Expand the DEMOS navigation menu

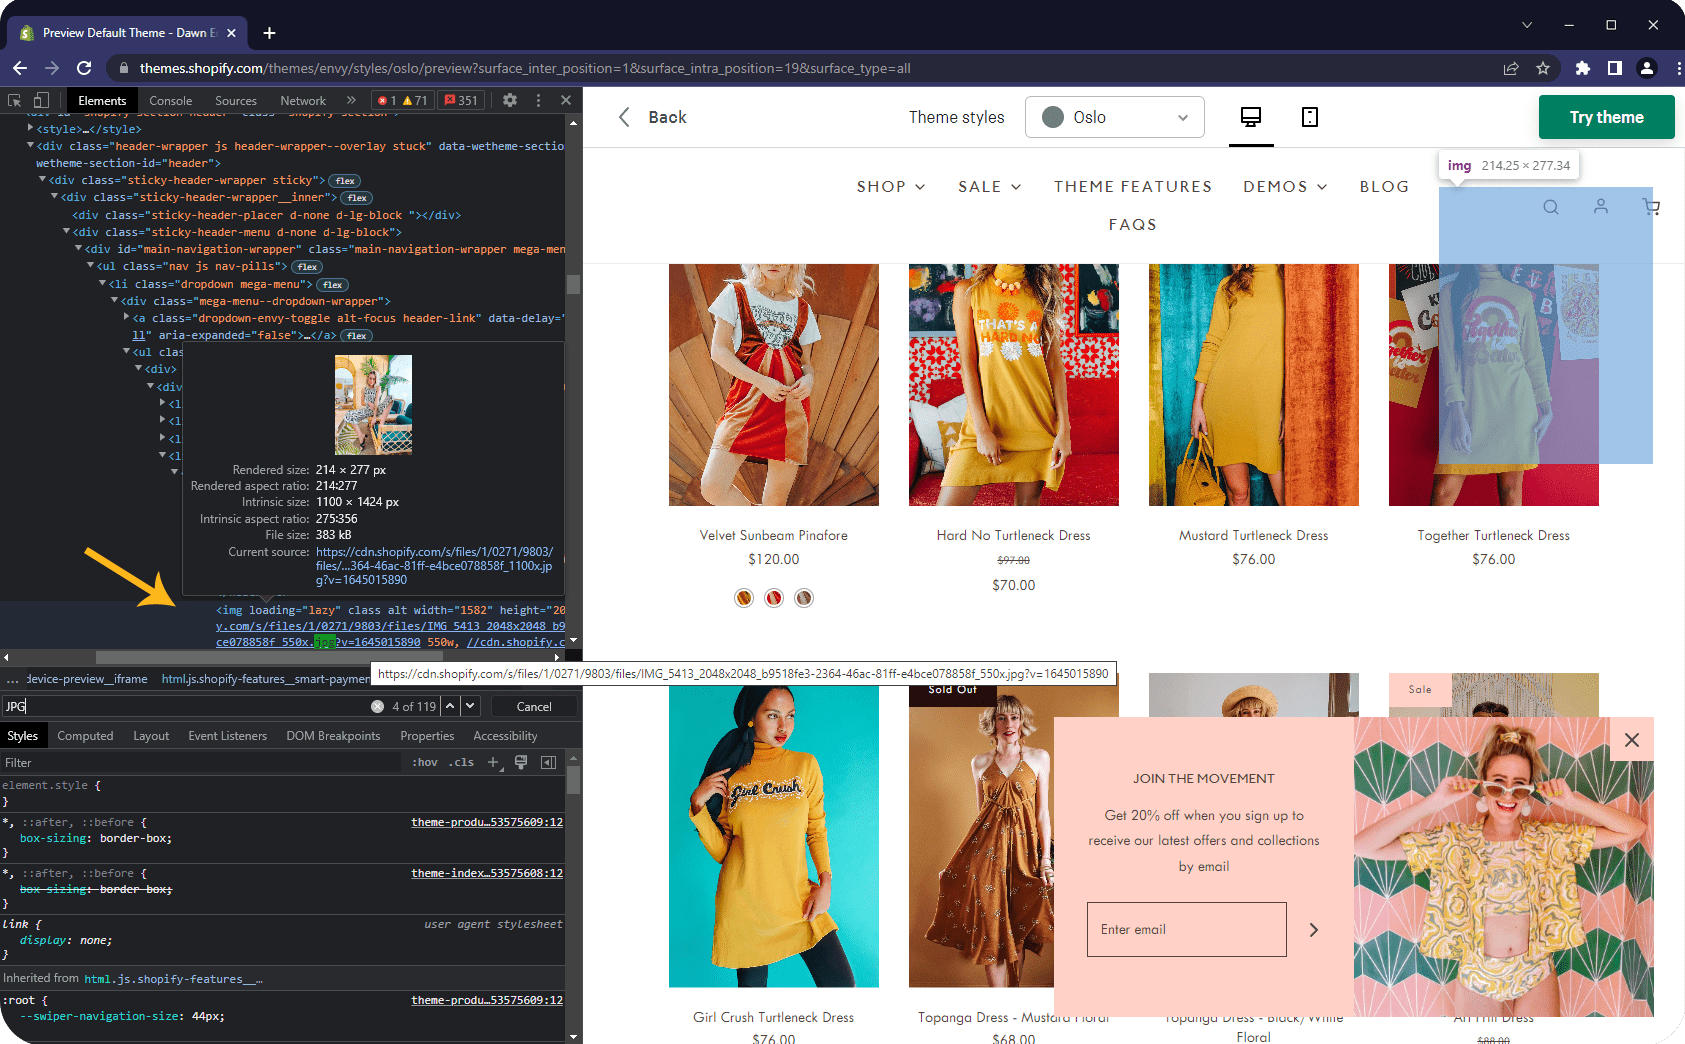point(1285,187)
